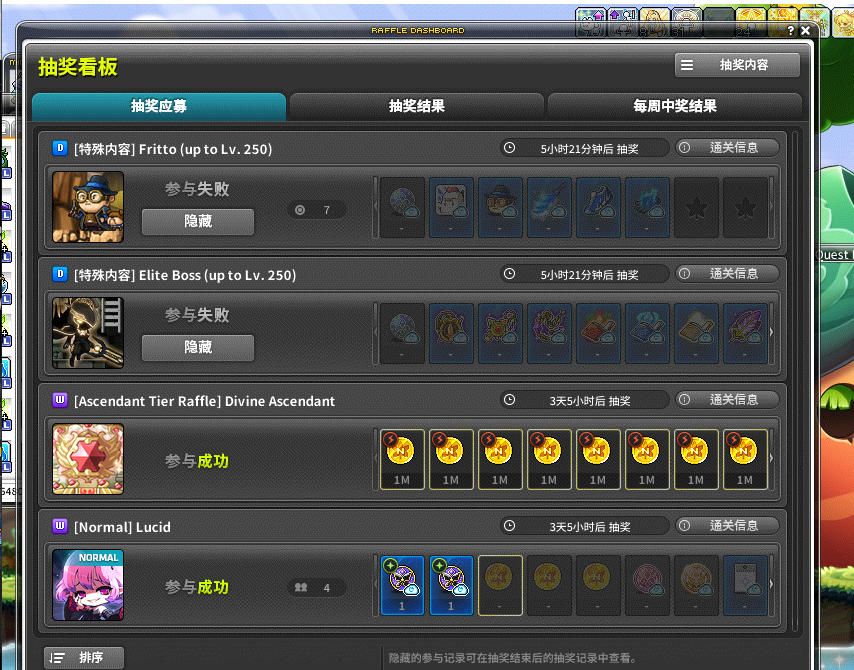Select the chicken reward in Fritto row

(451, 207)
